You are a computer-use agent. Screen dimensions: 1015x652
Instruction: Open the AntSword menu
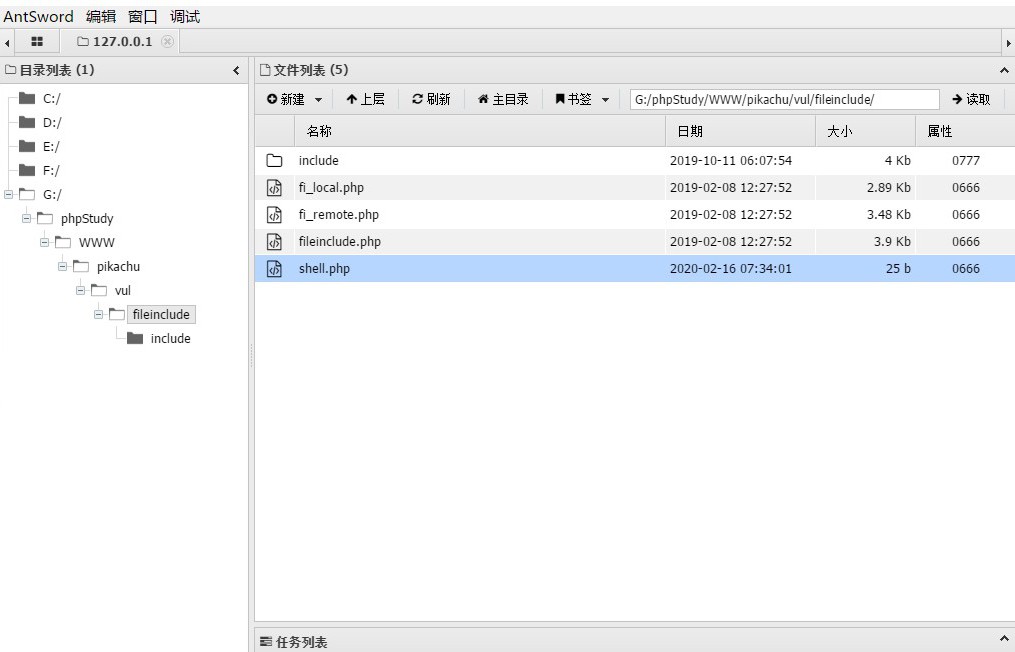click(x=38, y=16)
